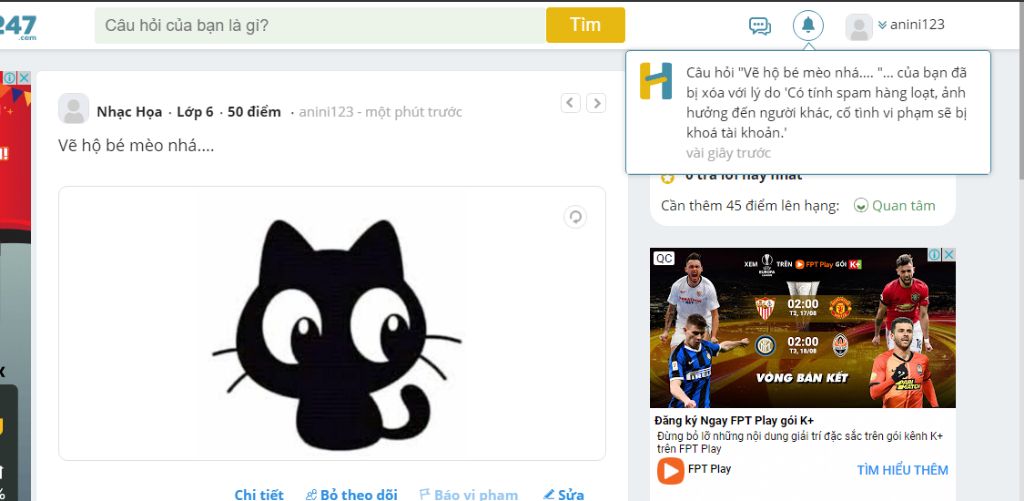The width and height of the screenshot is (1024, 501).
Task: Click Sửa to edit the question
Action: [x=564, y=494]
